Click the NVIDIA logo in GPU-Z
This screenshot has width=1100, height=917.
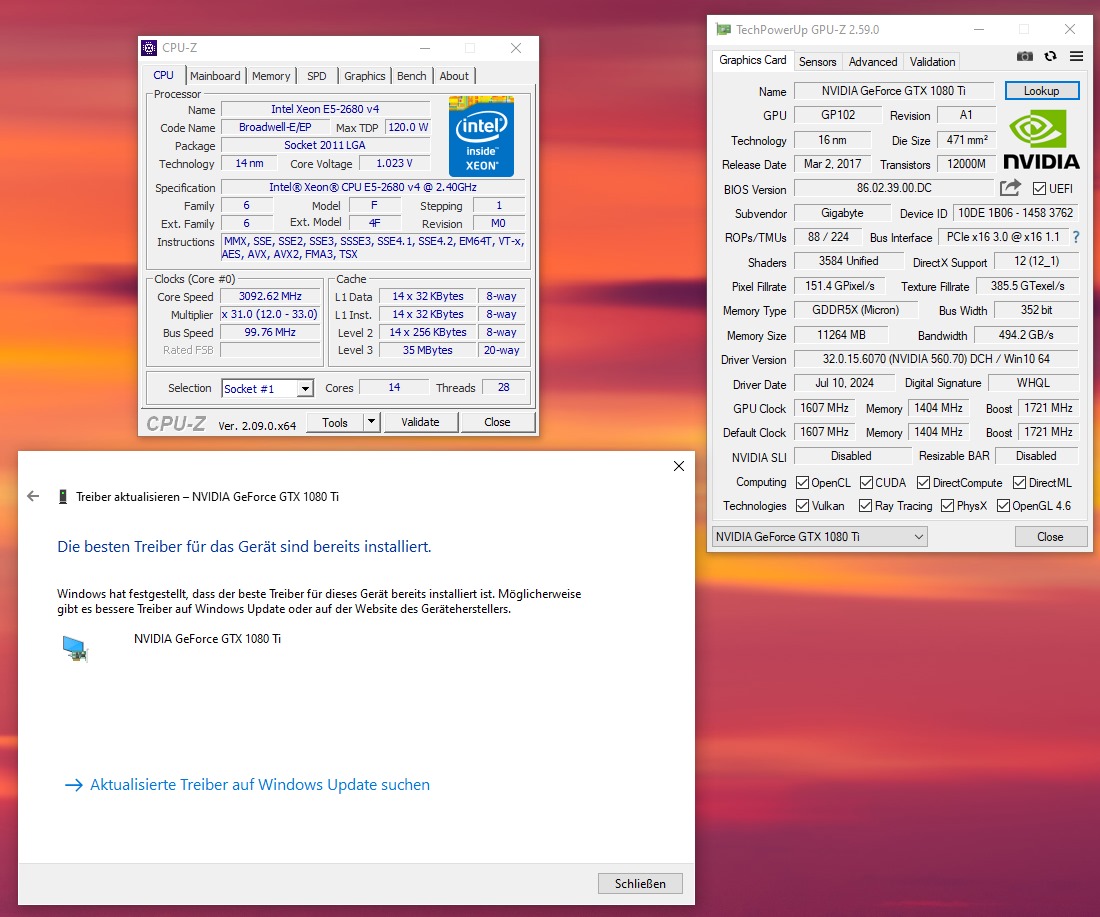pos(1041,142)
